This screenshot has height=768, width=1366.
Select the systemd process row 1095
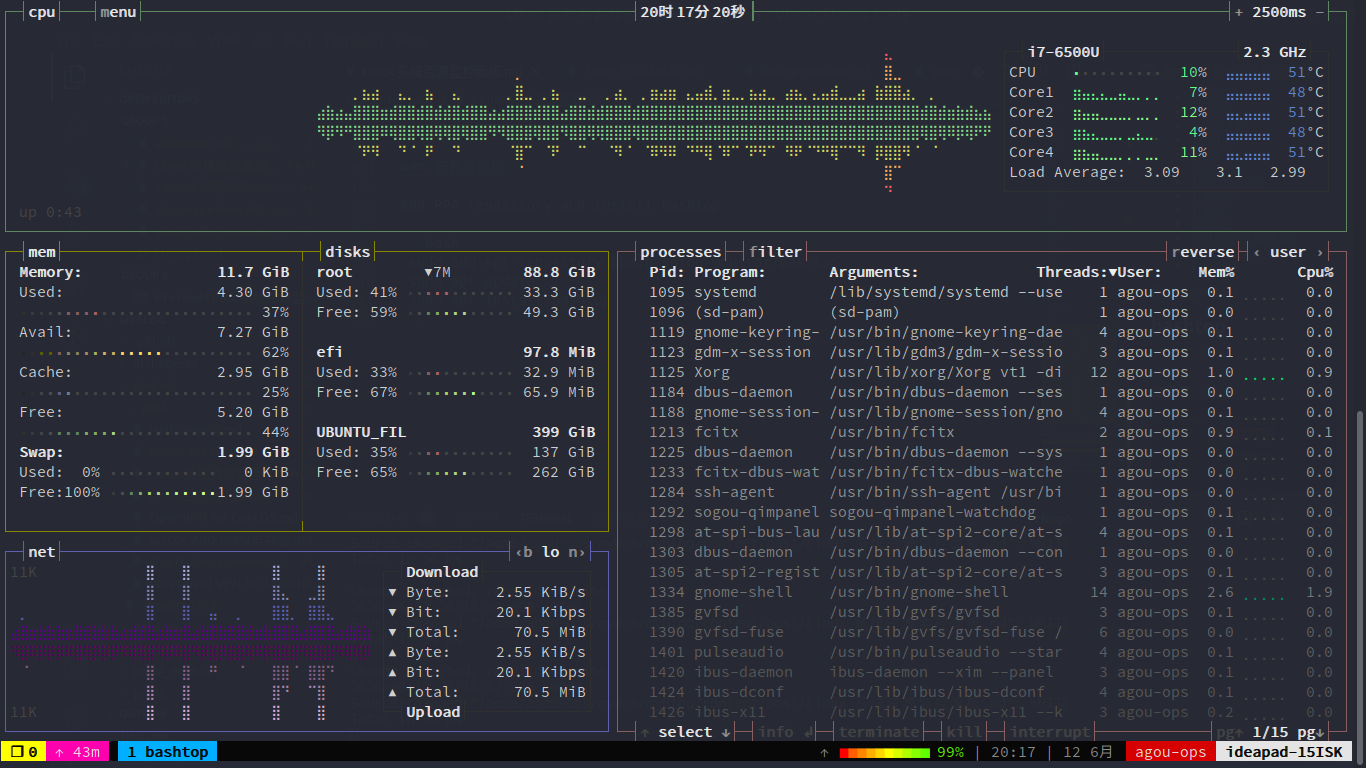coord(990,292)
